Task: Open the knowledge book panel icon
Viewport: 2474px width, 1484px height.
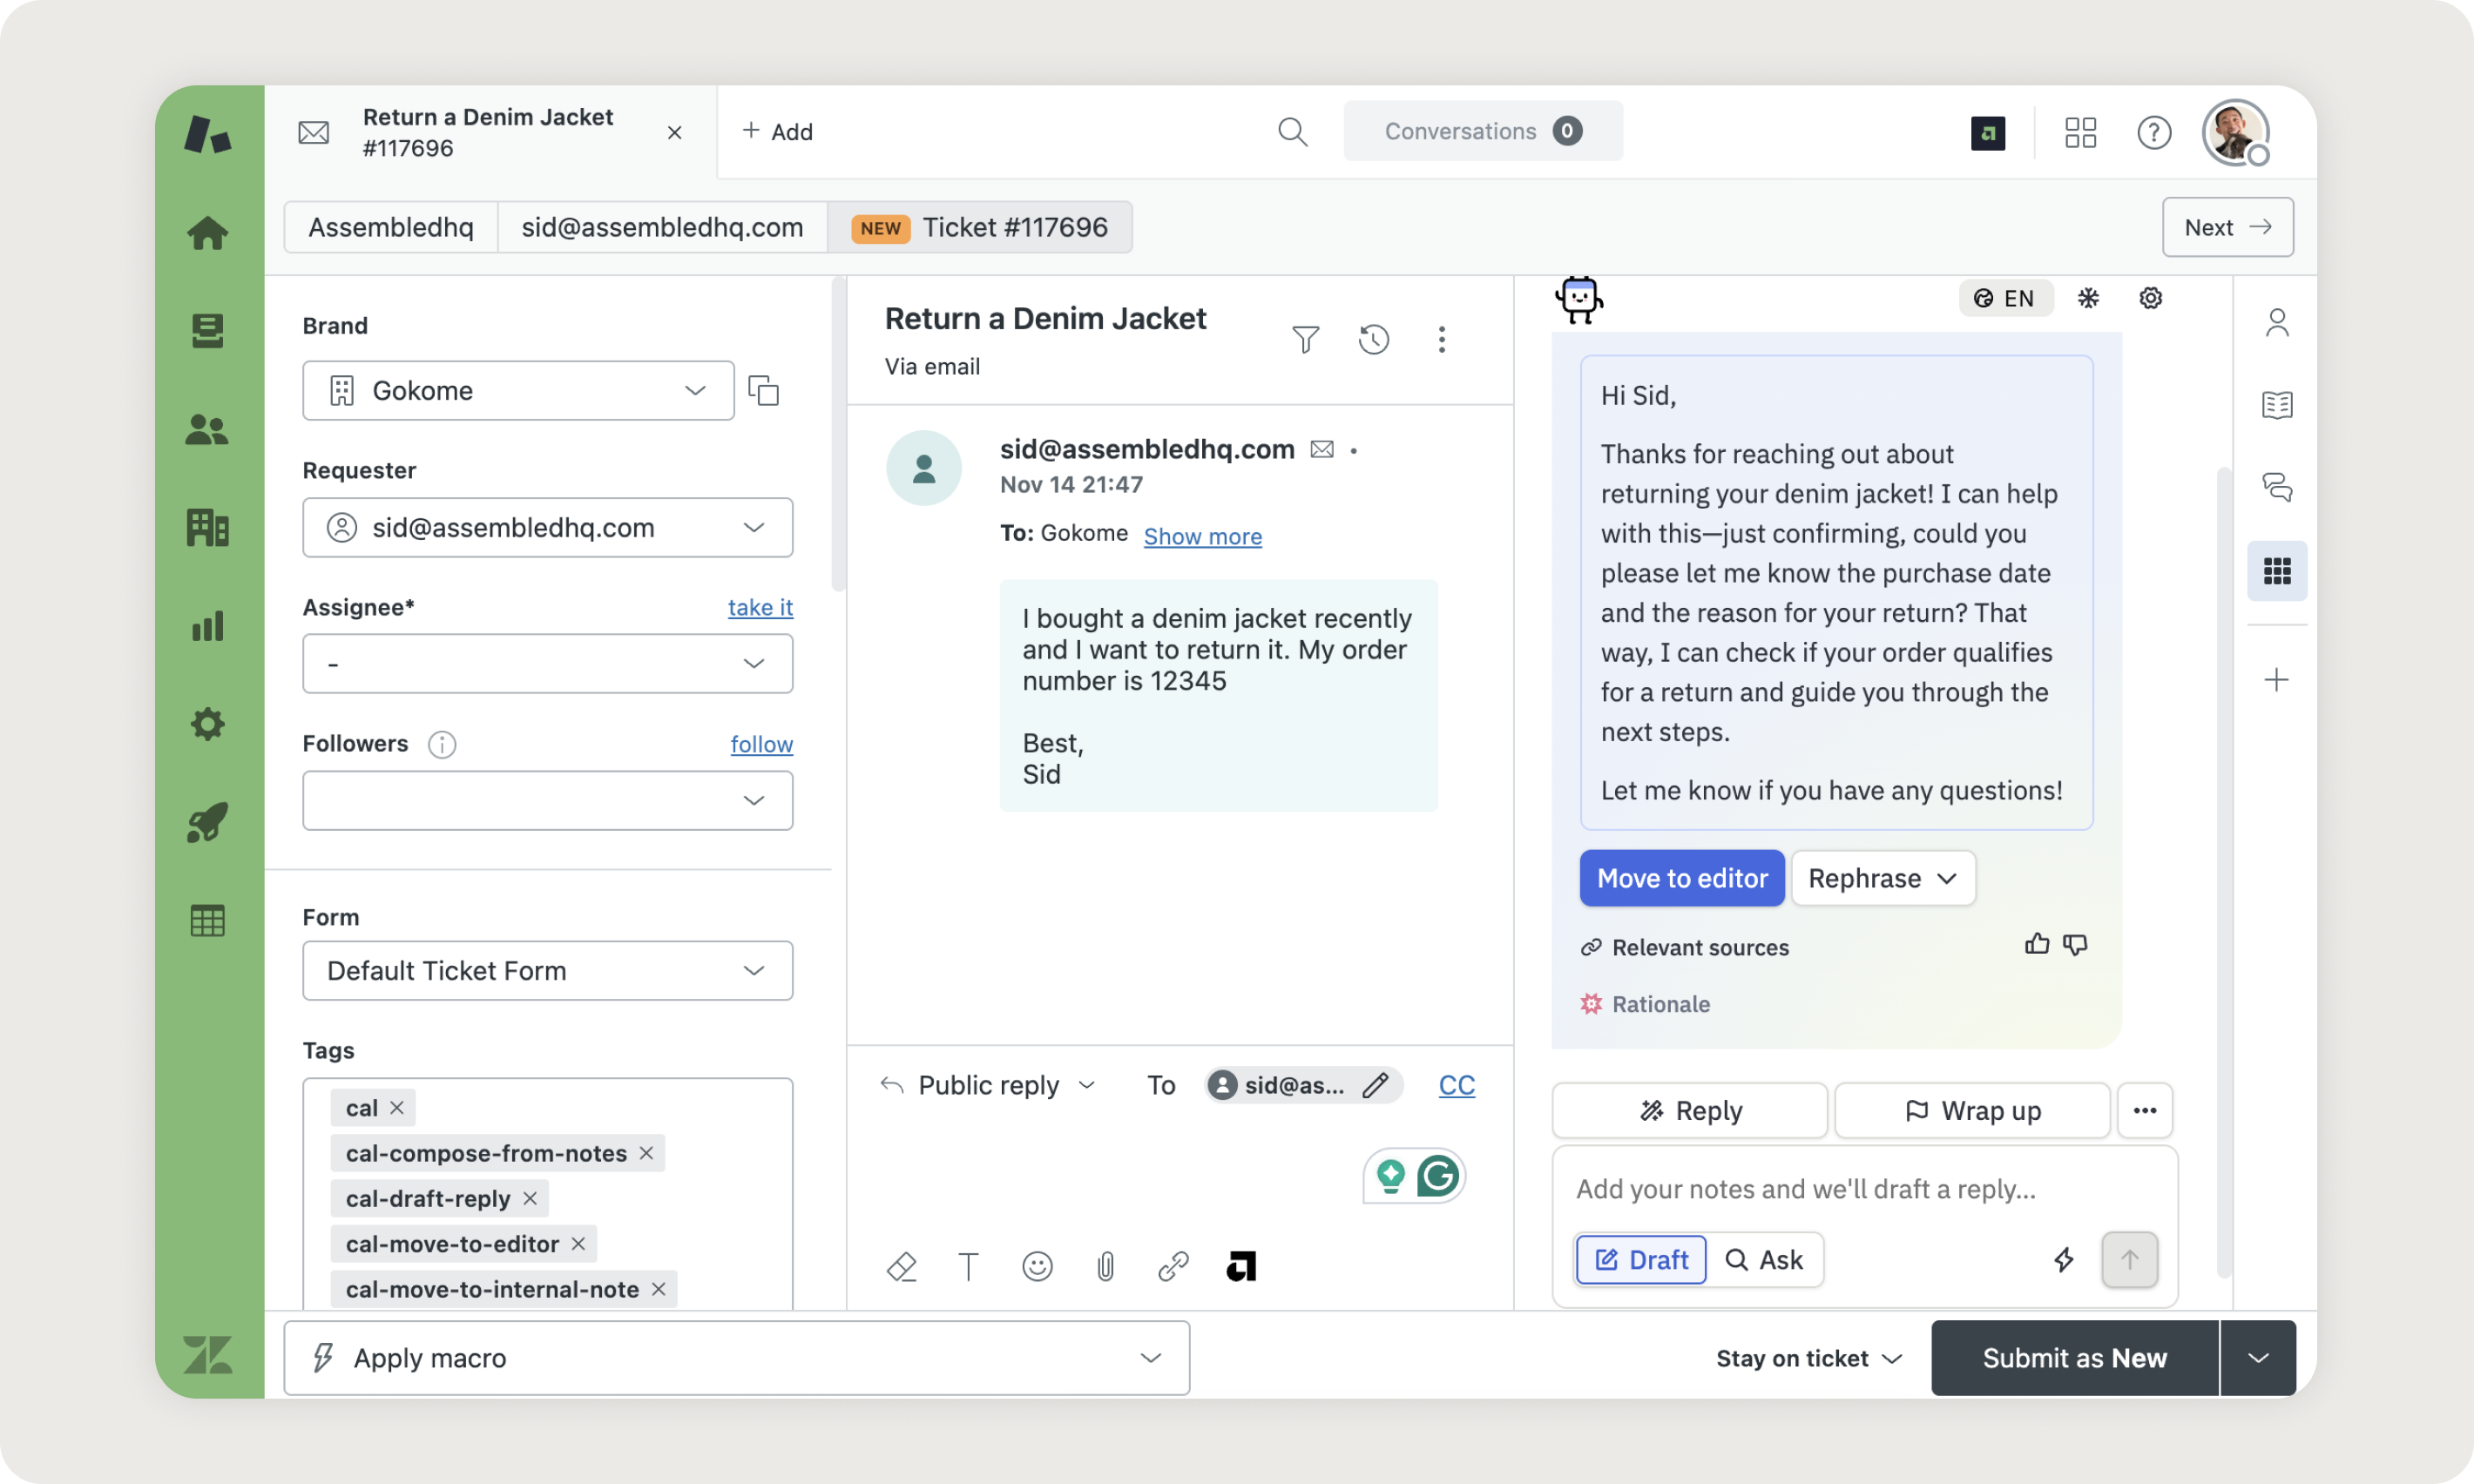Action: coord(2277,405)
